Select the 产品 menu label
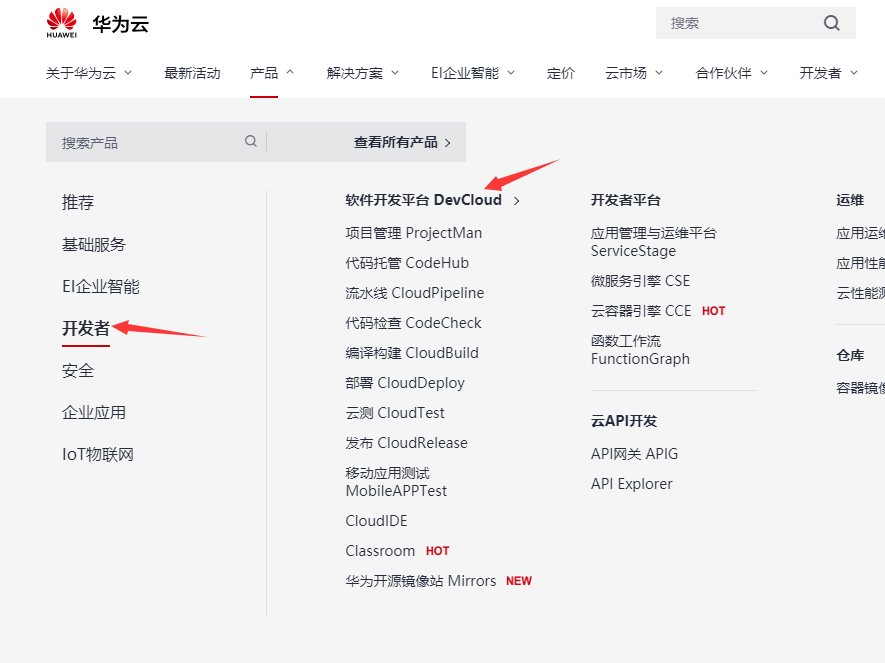The width and height of the screenshot is (885, 663). [264, 73]
